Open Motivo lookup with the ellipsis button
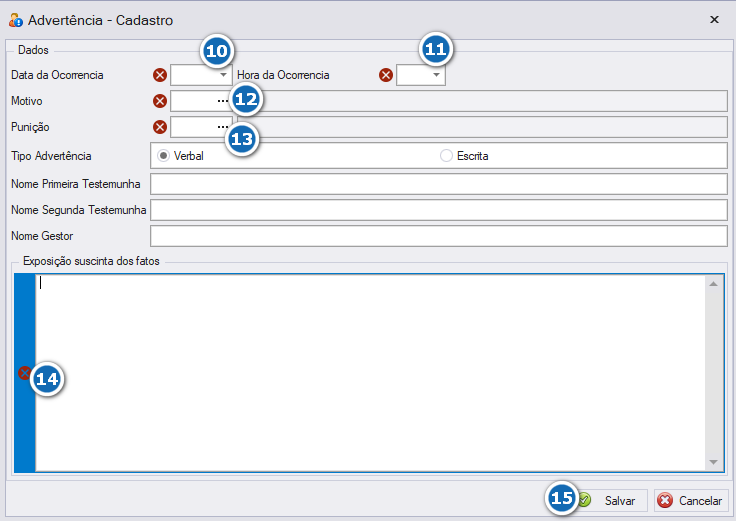 click(x=222, y=101)
